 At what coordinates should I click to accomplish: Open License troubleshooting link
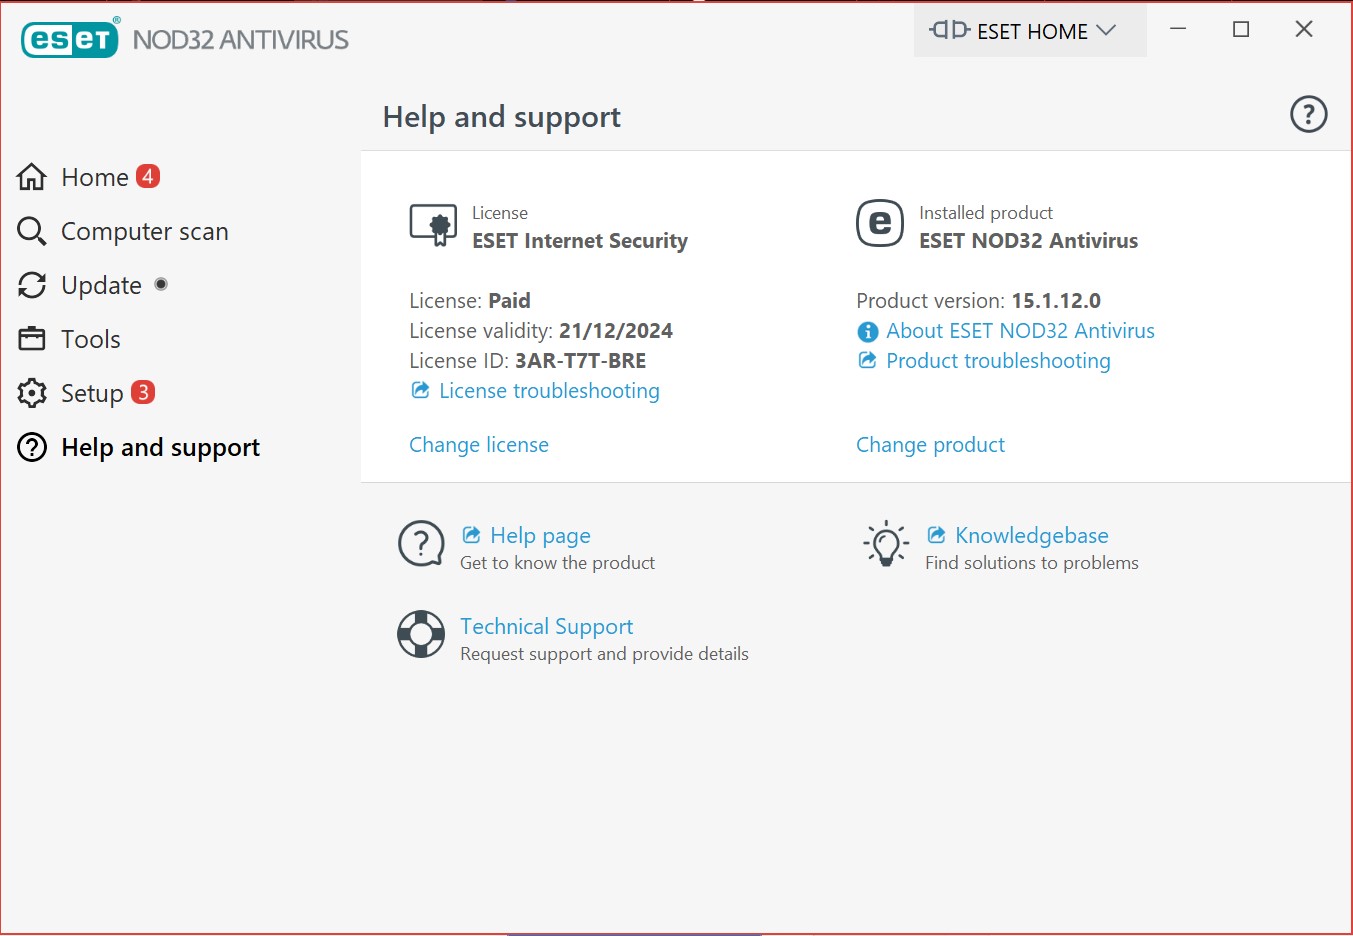click(549, 391)
